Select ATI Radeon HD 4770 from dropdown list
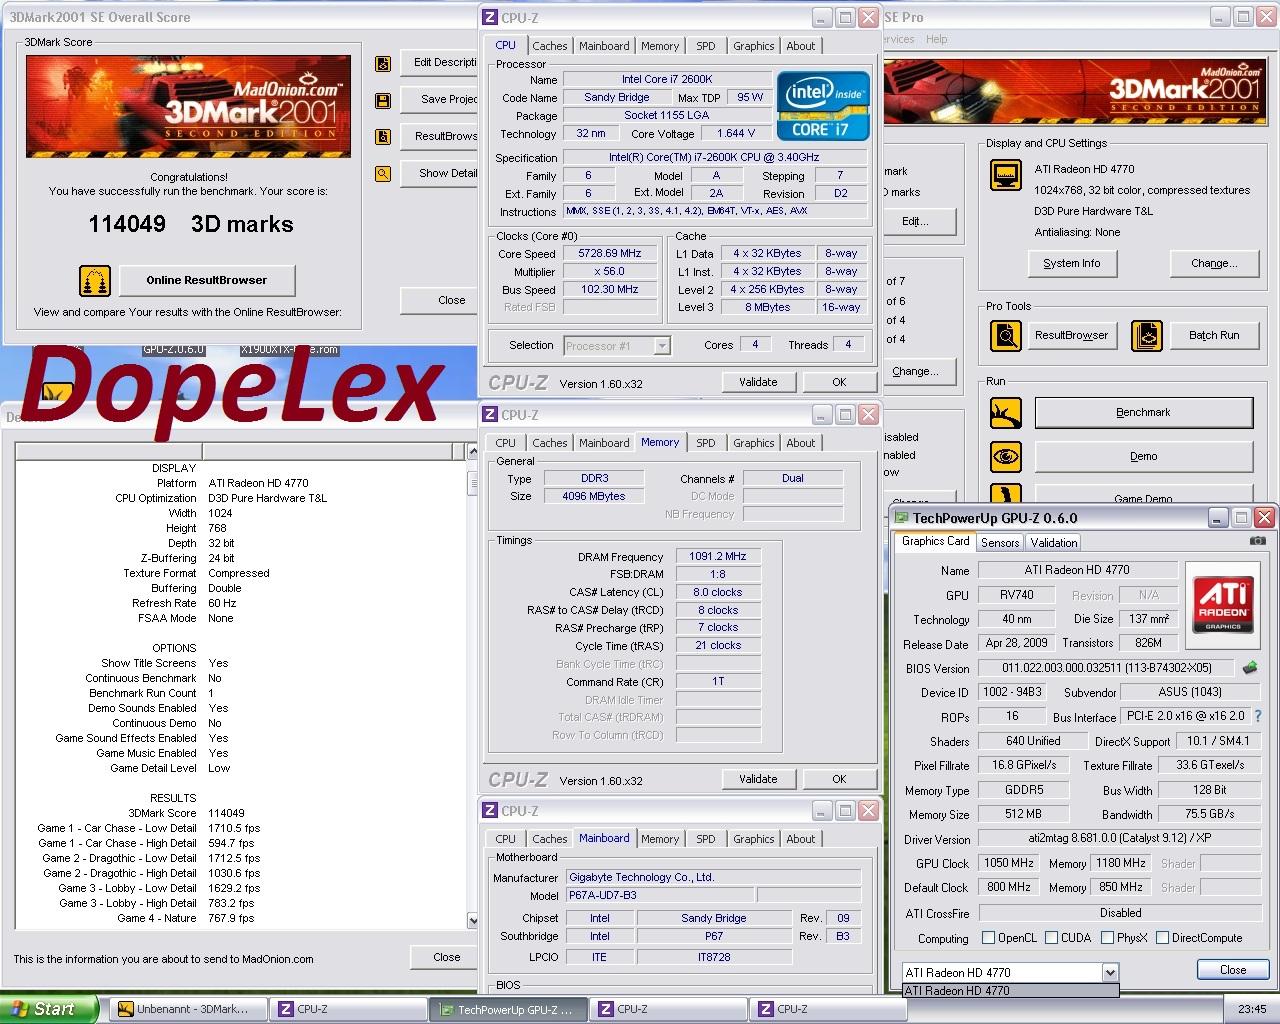Screen dimensions: 1280x1024 click(1010, 991)
